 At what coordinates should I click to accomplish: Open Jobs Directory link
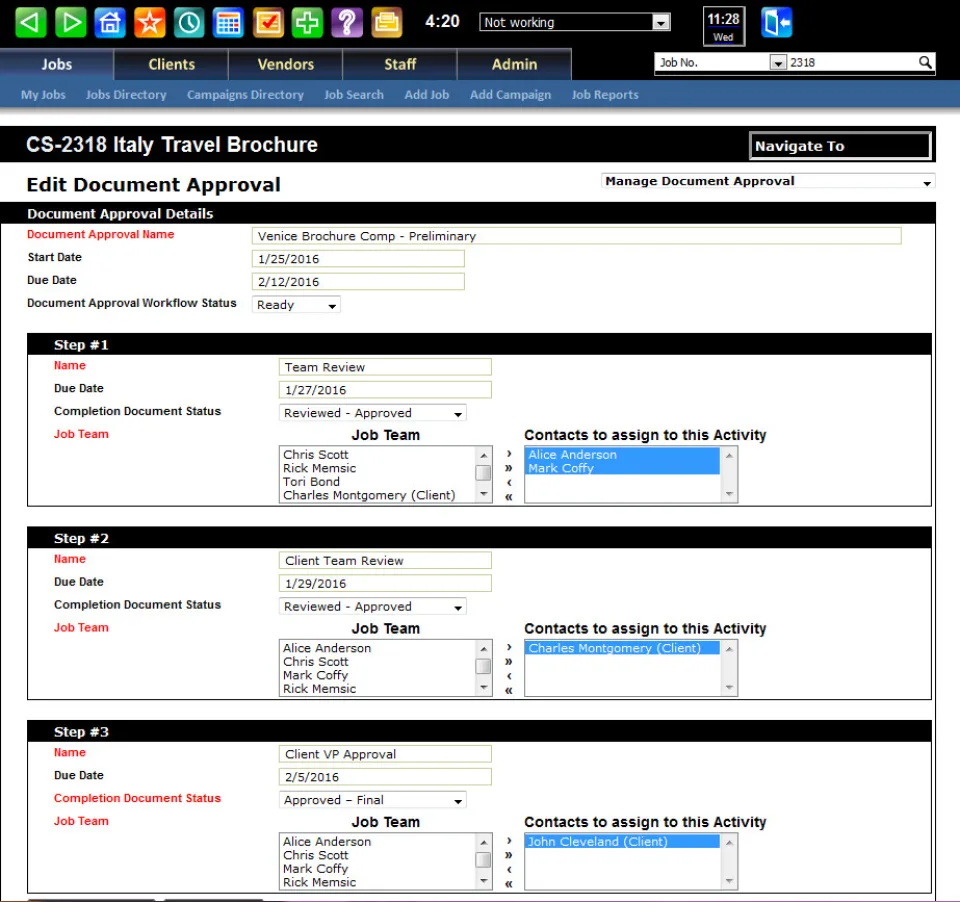pyautogui.click(x=126, y=95)
